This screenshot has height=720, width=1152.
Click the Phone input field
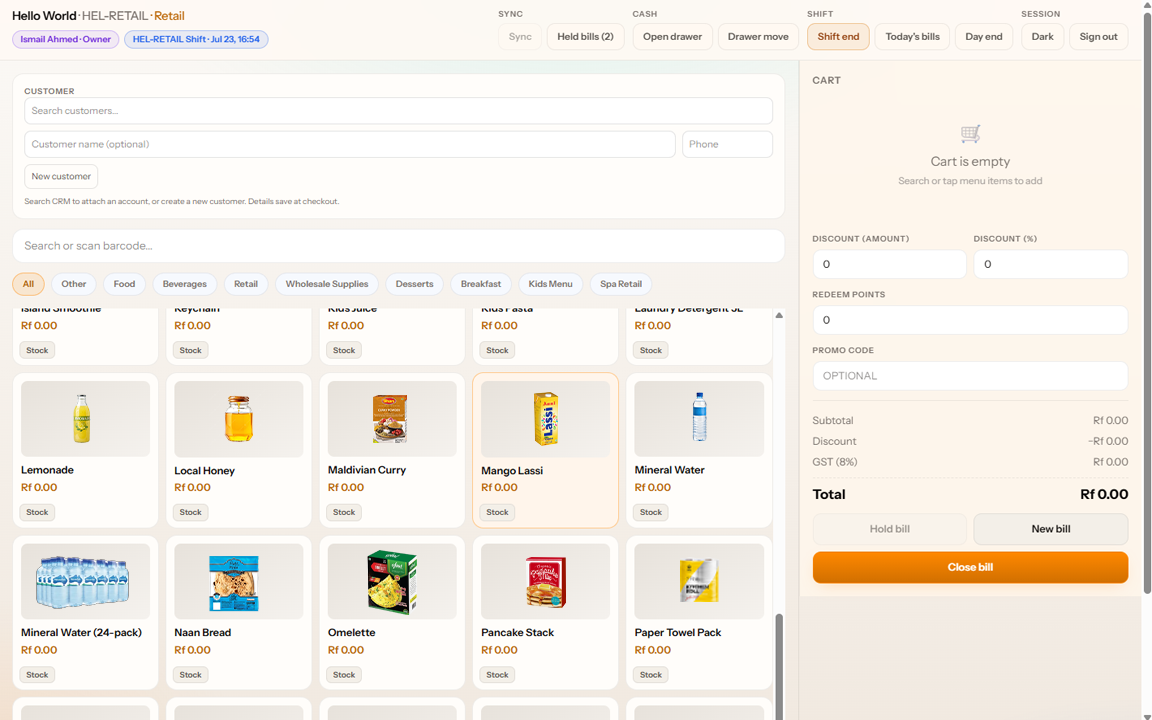(x=727, y=144)
